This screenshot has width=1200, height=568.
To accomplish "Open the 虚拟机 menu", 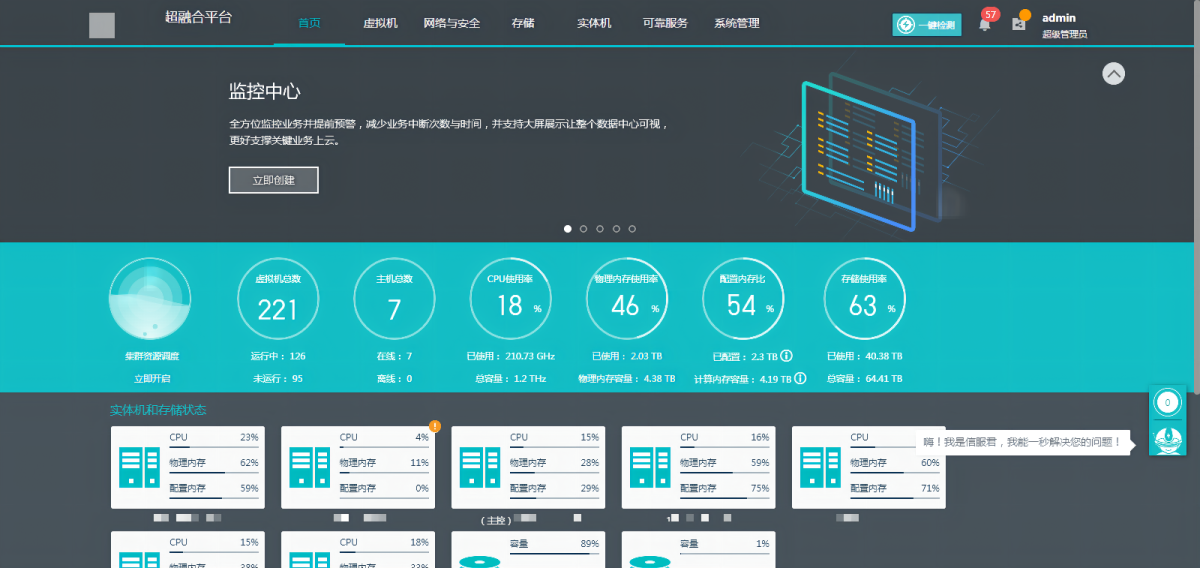I will coord(380,23).
